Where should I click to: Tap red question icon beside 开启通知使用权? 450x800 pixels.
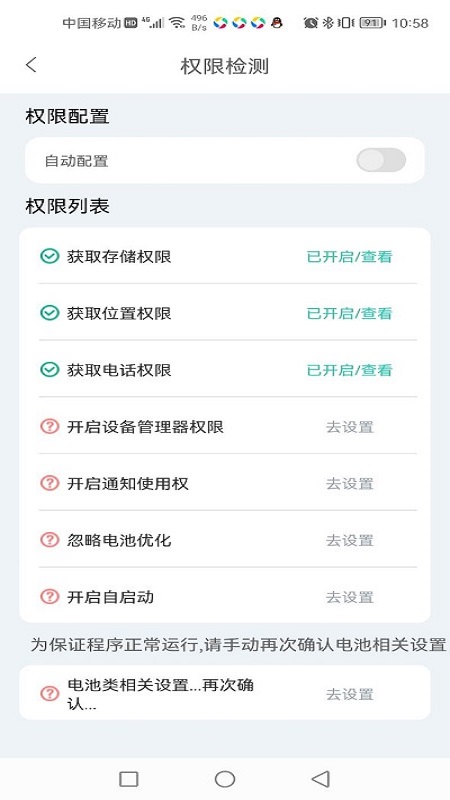click(49, 483)
